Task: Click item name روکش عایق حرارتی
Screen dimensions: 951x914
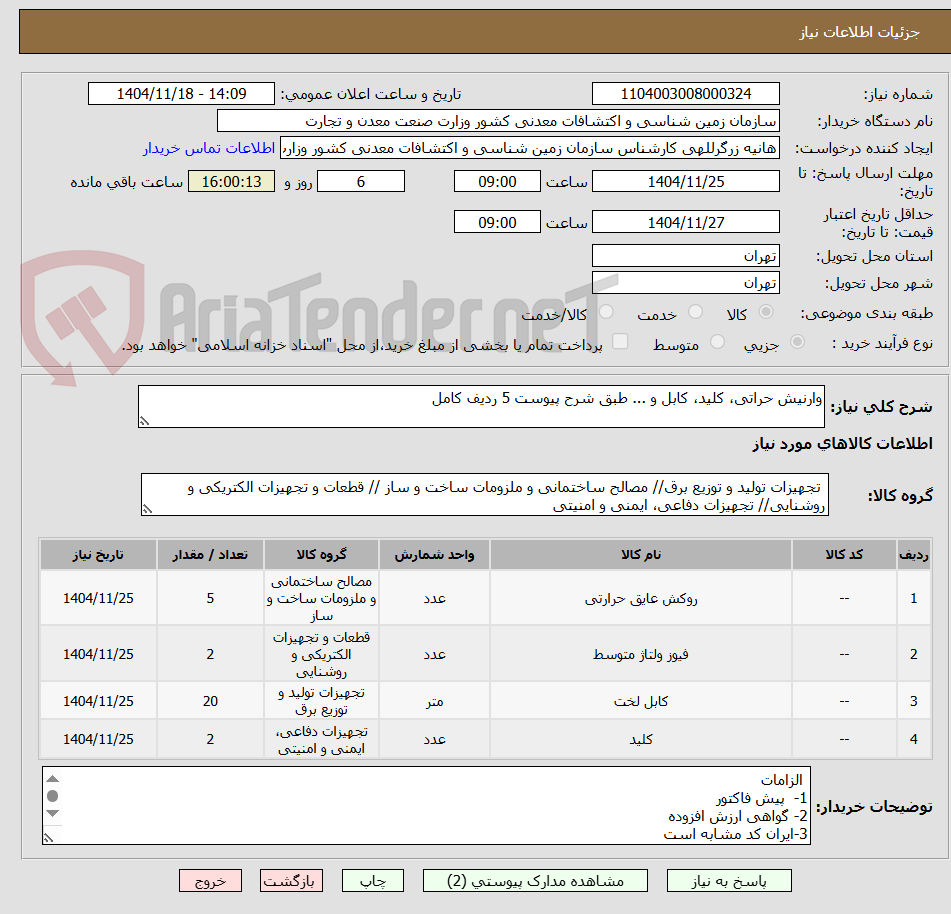Action: tap(640, 599)
